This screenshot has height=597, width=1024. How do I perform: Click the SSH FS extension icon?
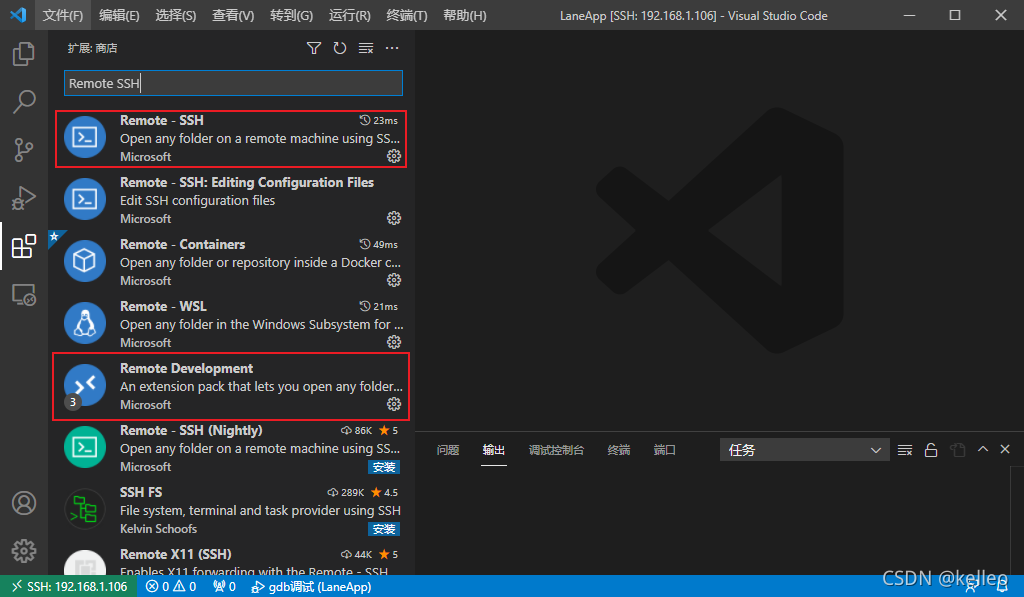pos(85,509)
